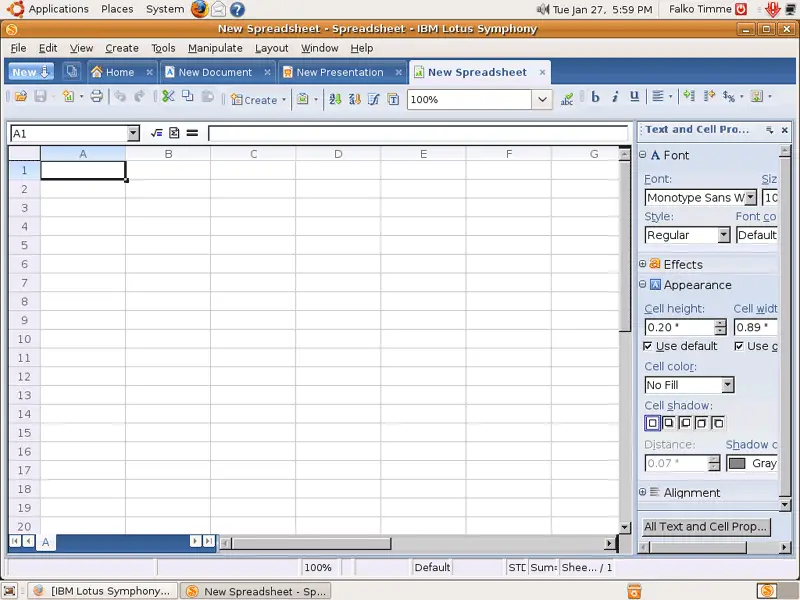Click the Cut scissors icon

[168, 96]
